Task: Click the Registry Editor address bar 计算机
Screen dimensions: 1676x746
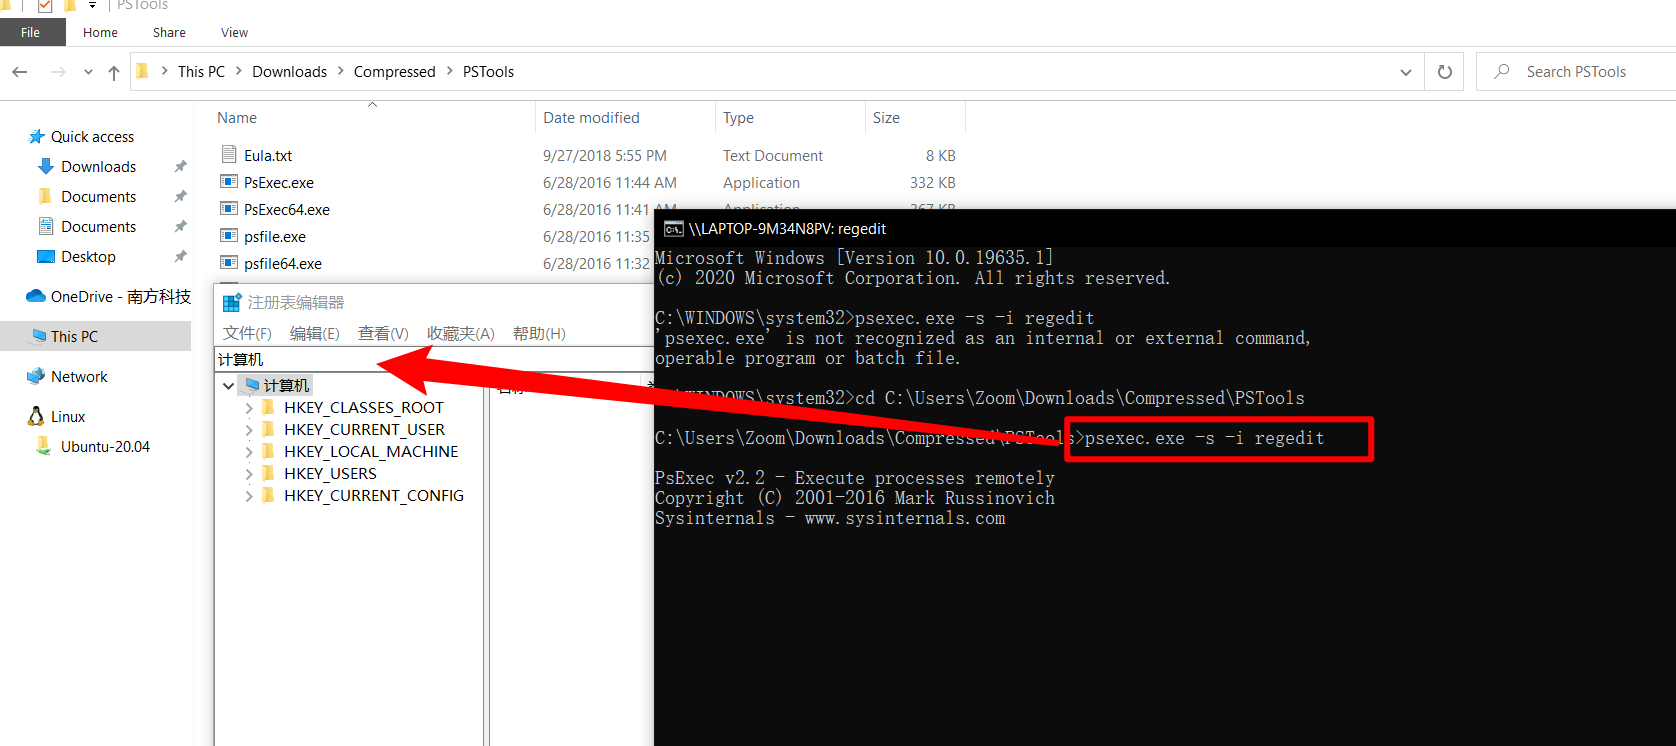Action: (435, 359)
